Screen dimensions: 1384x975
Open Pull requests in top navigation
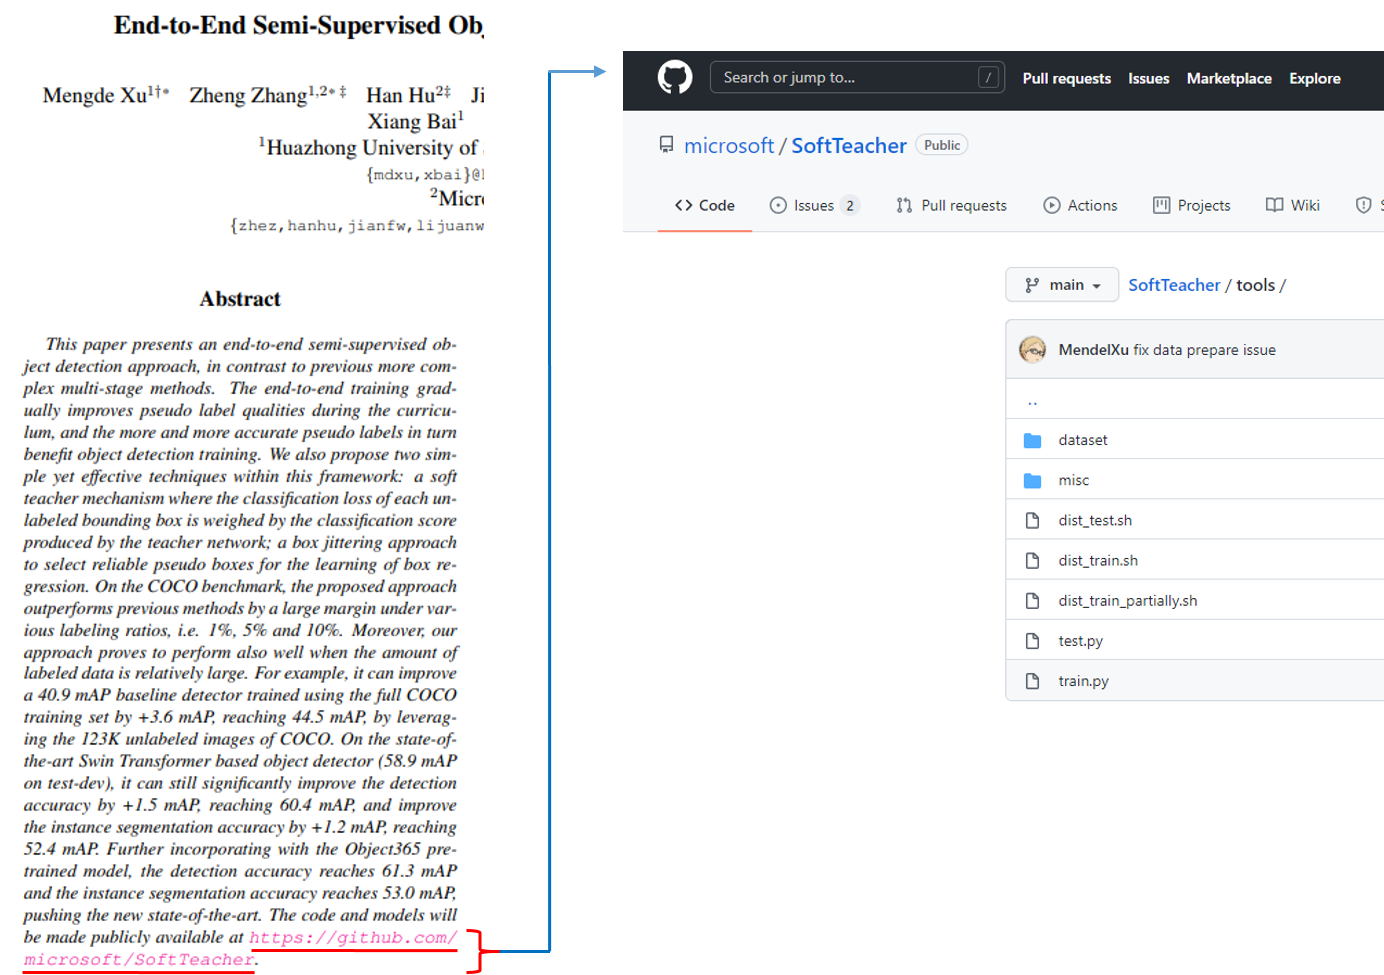[x=1066, y=78]
